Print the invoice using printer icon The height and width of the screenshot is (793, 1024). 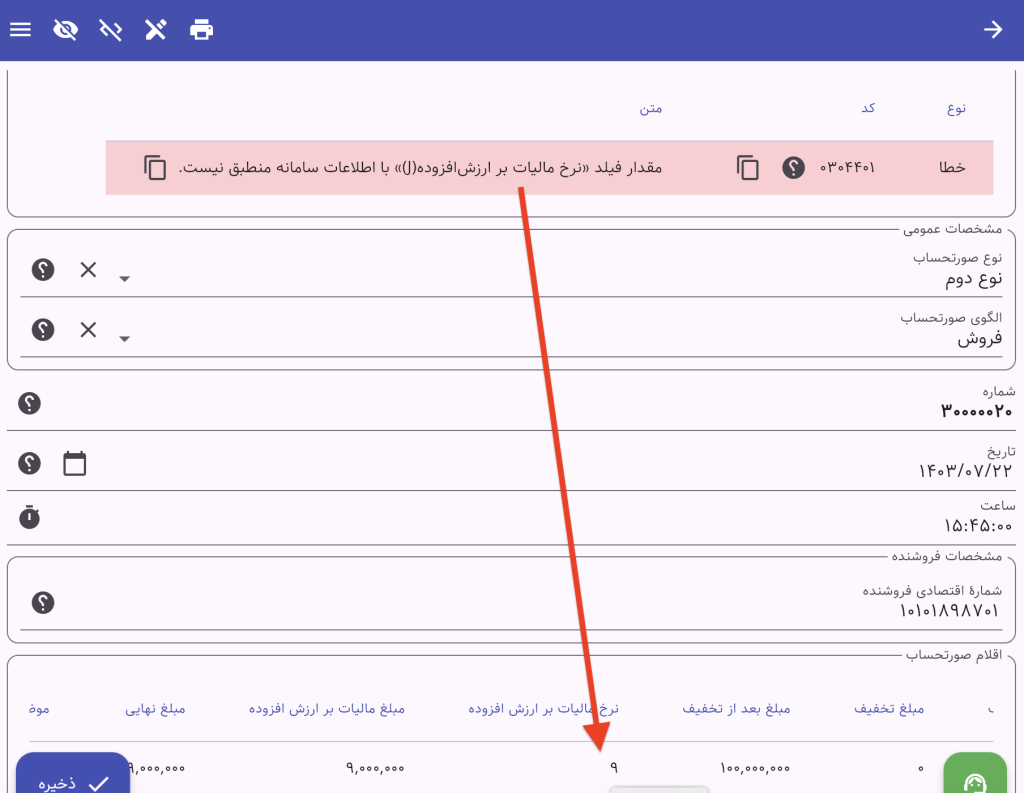[x=201, y=30]
